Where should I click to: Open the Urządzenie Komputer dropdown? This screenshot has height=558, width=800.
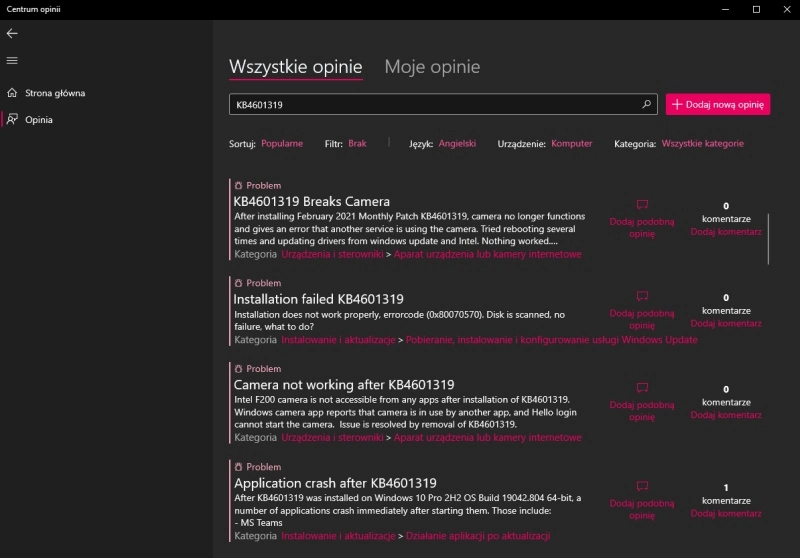pyautogui.click(x=571, y=144)
